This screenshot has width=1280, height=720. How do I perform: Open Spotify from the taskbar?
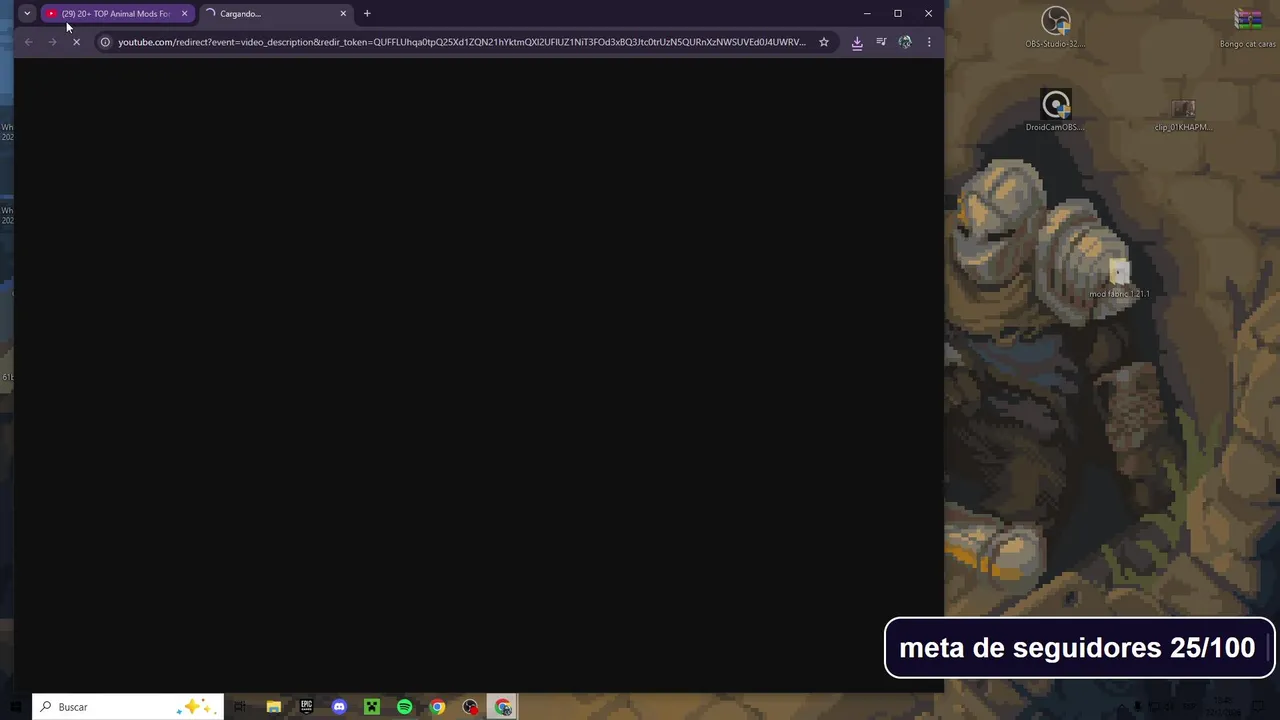tap(405, 707)
